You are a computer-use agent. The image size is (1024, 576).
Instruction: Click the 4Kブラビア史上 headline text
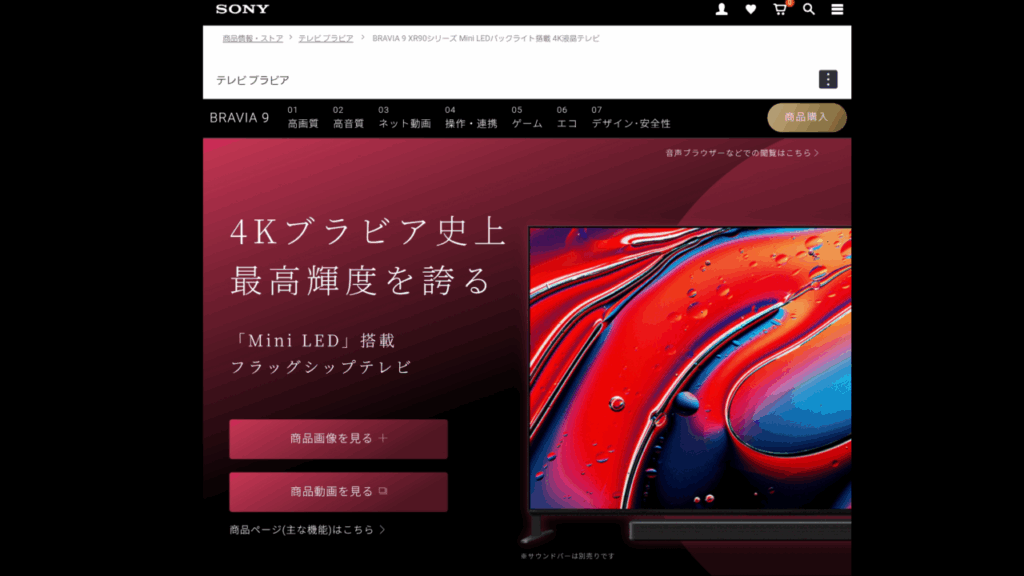369,232
